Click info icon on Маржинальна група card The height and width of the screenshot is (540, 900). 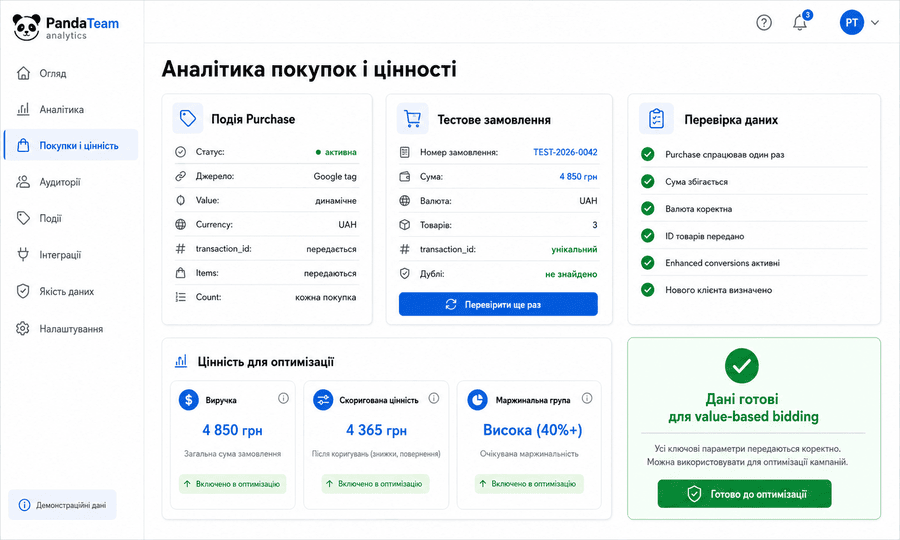587,398
